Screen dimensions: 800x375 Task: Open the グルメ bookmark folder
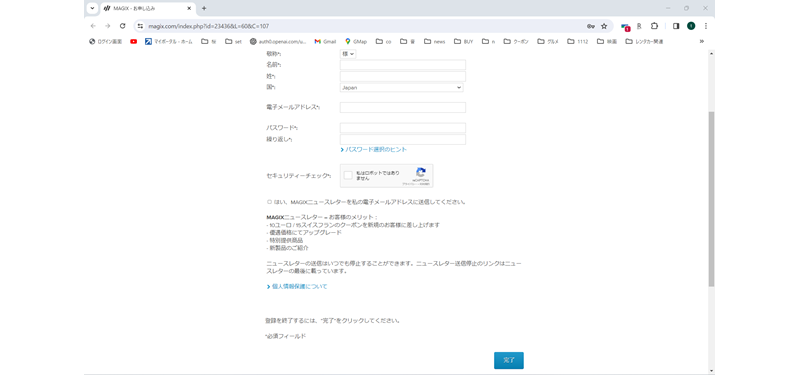click(548, 42)
